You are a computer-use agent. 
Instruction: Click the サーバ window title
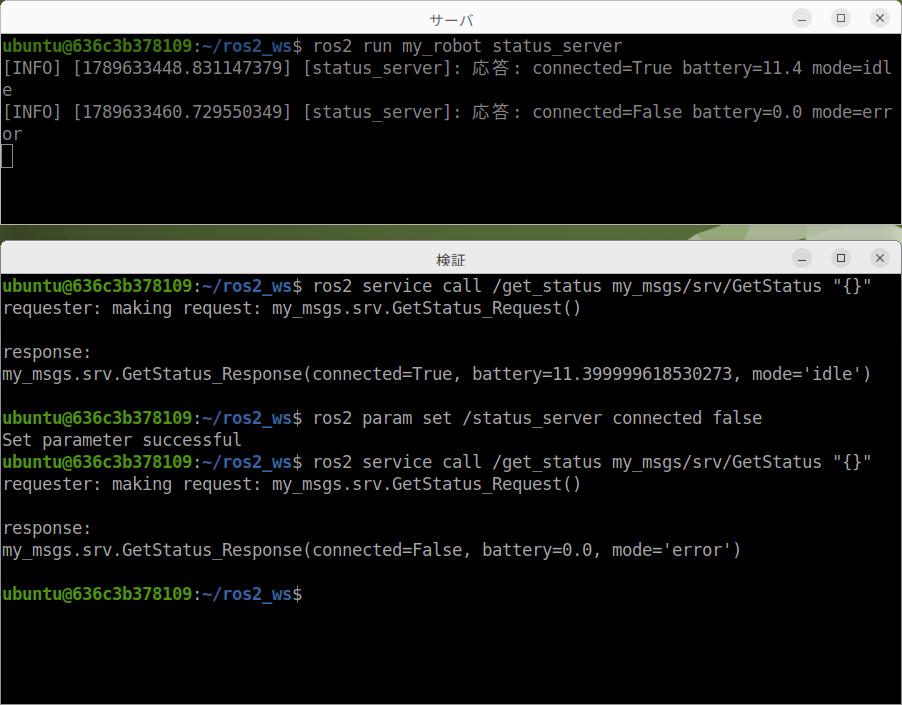(451, 21)
